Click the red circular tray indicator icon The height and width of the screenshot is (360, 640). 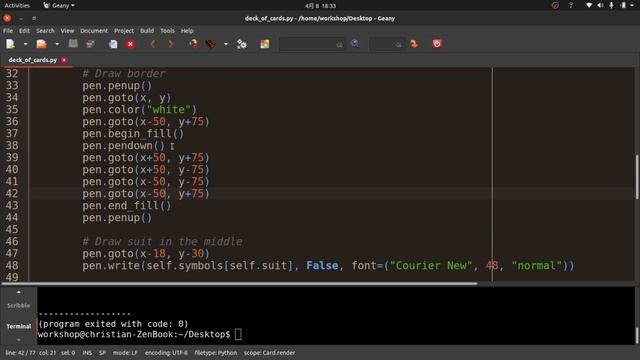[x=555, y=5]
